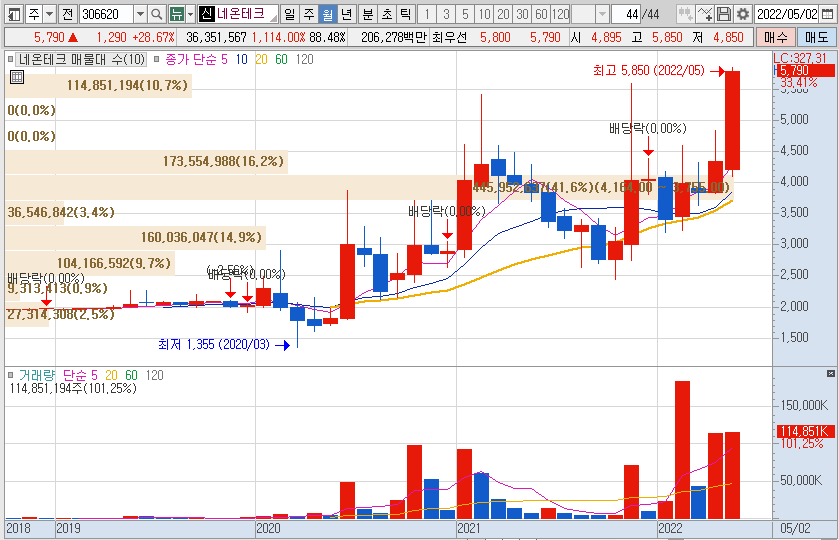Click the current price 5,790 in quote bar

click(x=49, y=37)
